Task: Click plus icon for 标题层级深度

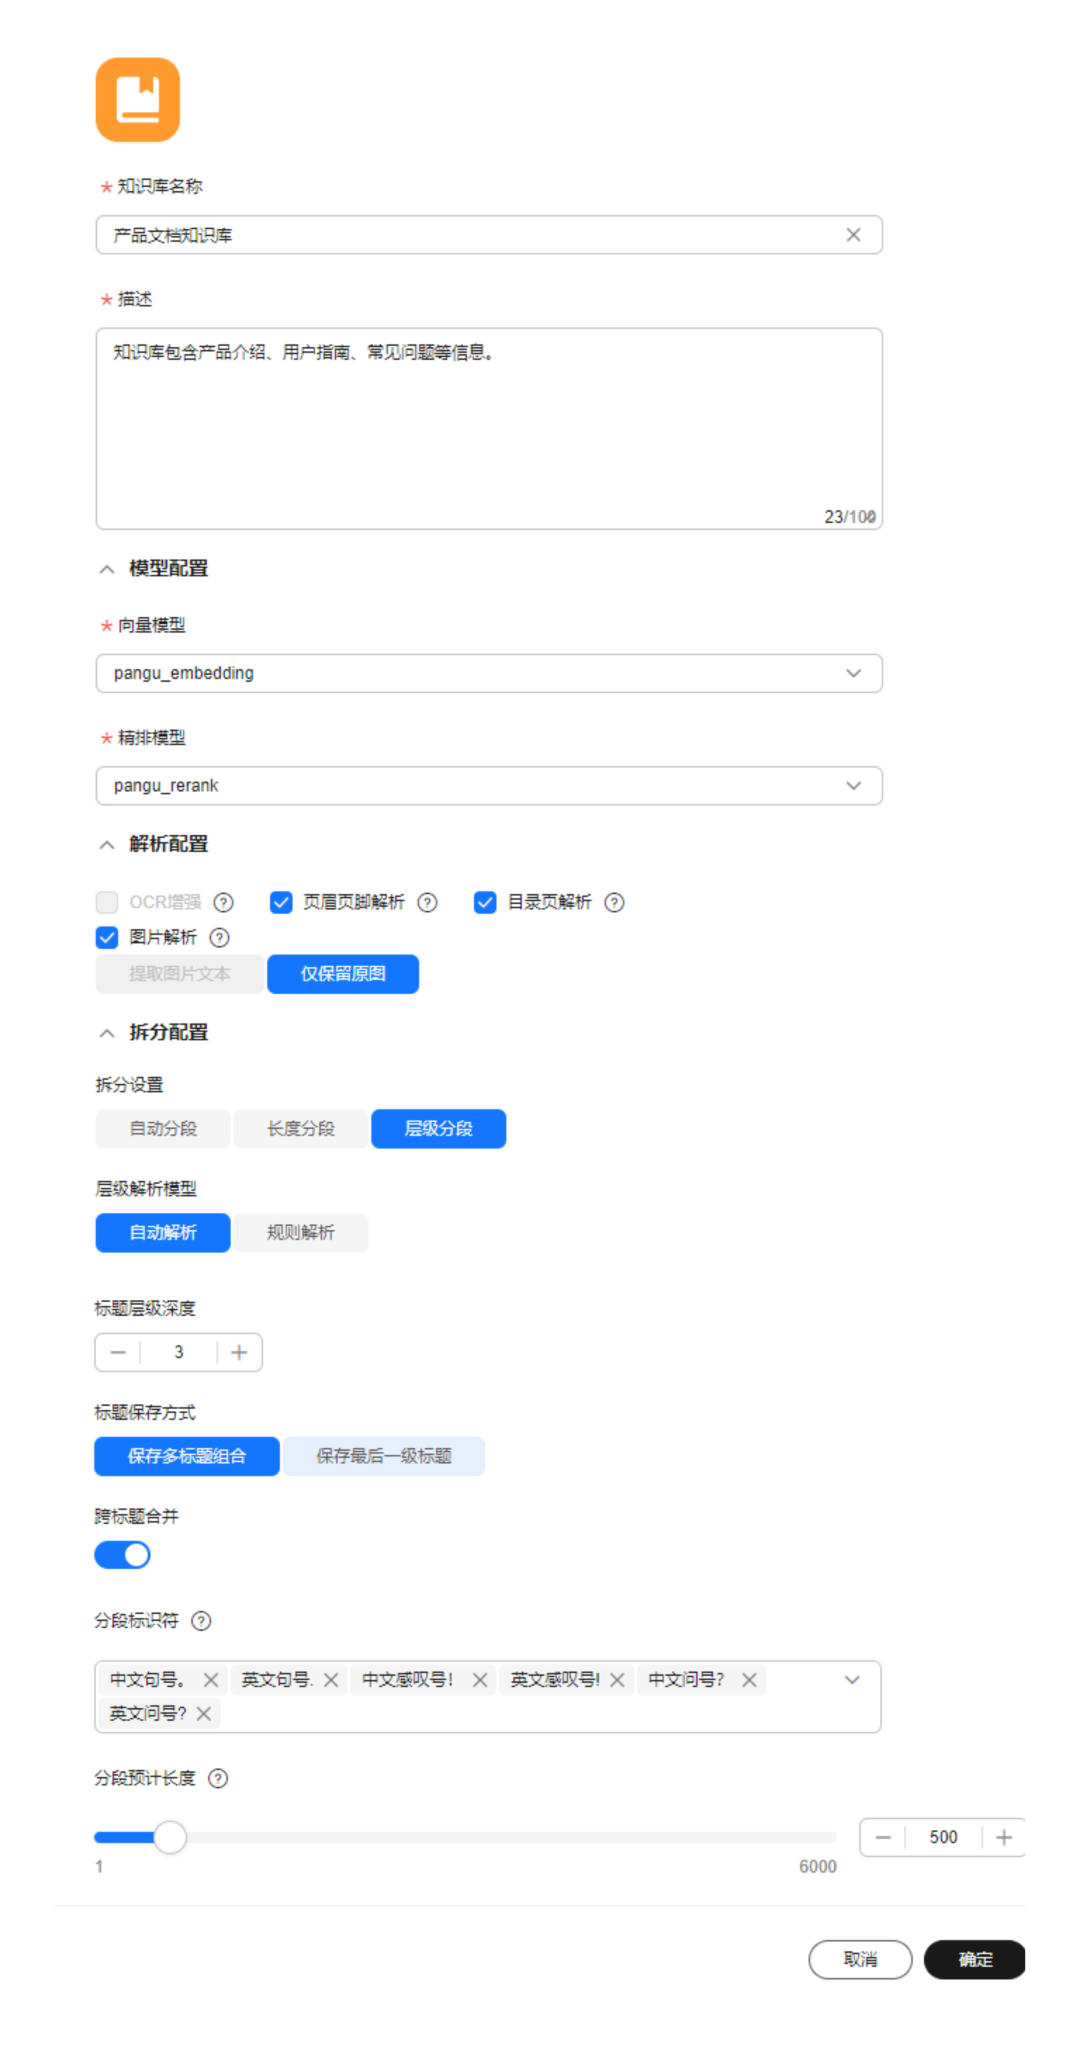Action: click(239, 1352)
